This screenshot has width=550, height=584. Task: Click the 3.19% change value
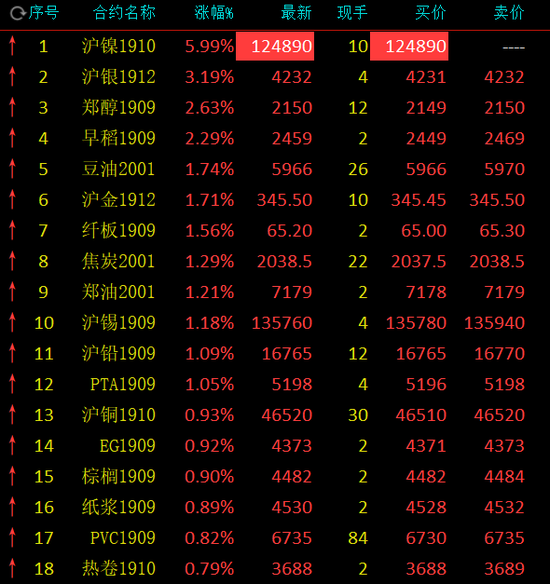[x=209, y=77]
